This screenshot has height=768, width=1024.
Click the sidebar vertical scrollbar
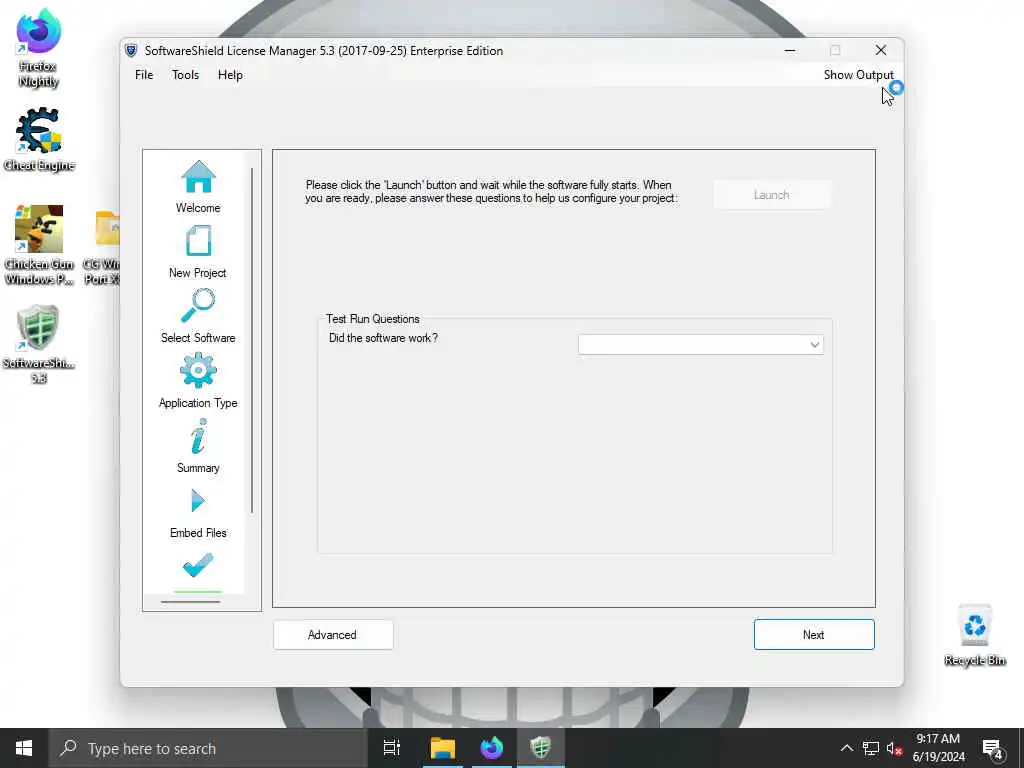pyautogui.click(x=252, y=340)
